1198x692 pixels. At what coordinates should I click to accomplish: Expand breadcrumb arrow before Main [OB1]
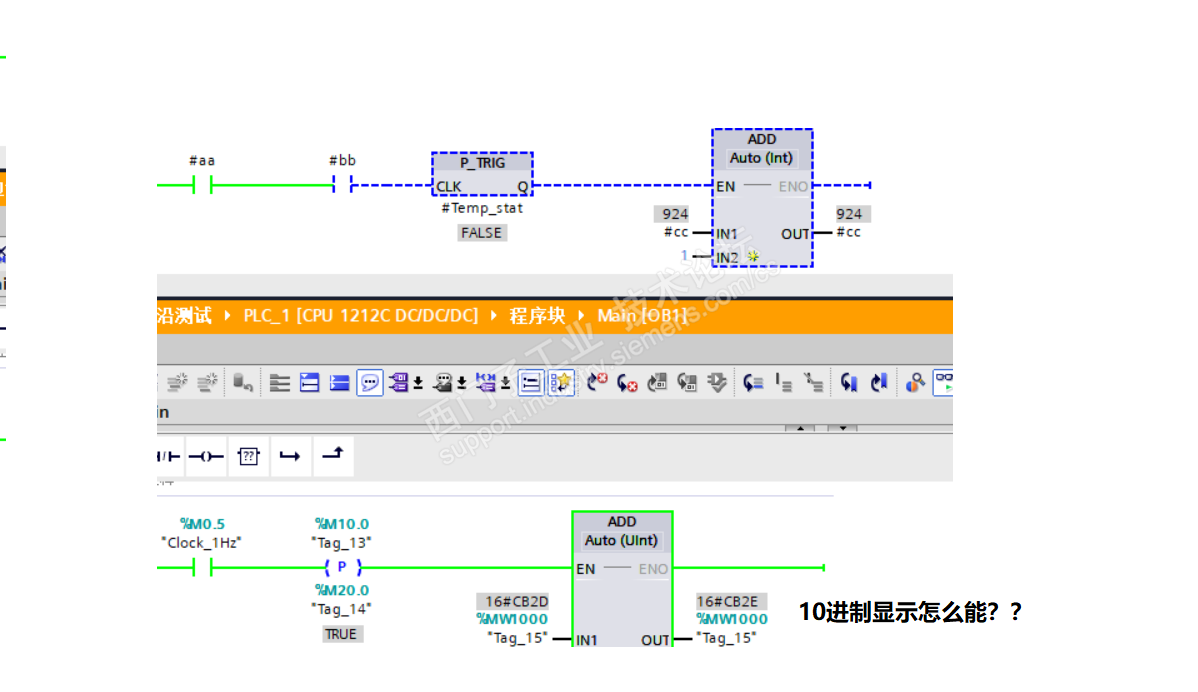click(x=581, y=315)
